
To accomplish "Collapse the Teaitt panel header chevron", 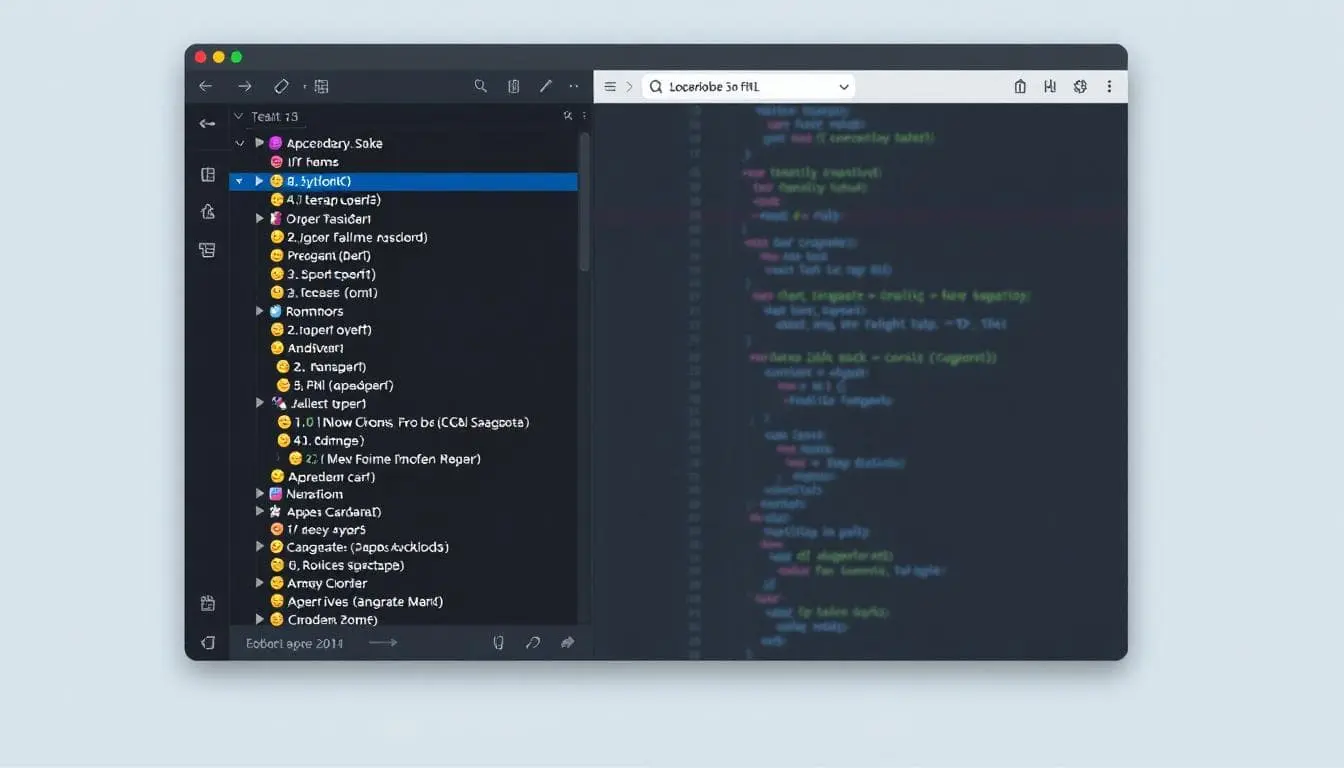I will pyautogui.click(x=238, y=117).
